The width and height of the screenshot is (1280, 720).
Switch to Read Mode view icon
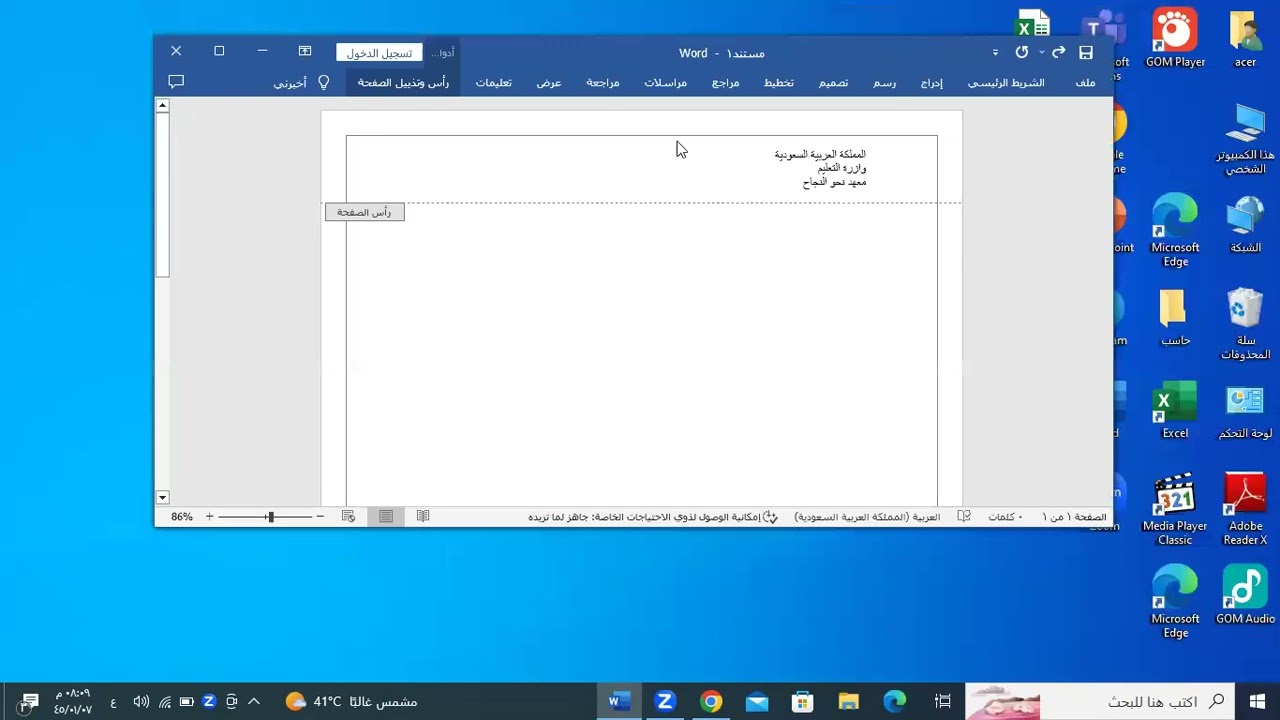tap(423, 517)
